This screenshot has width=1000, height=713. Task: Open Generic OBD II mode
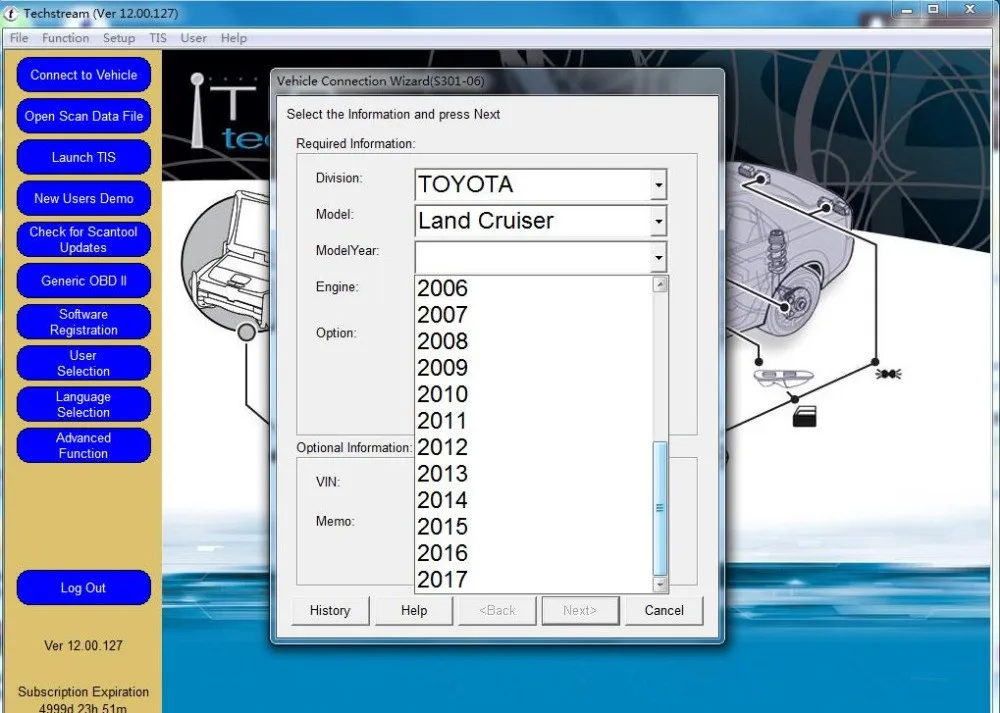click(x=84, y=281)
